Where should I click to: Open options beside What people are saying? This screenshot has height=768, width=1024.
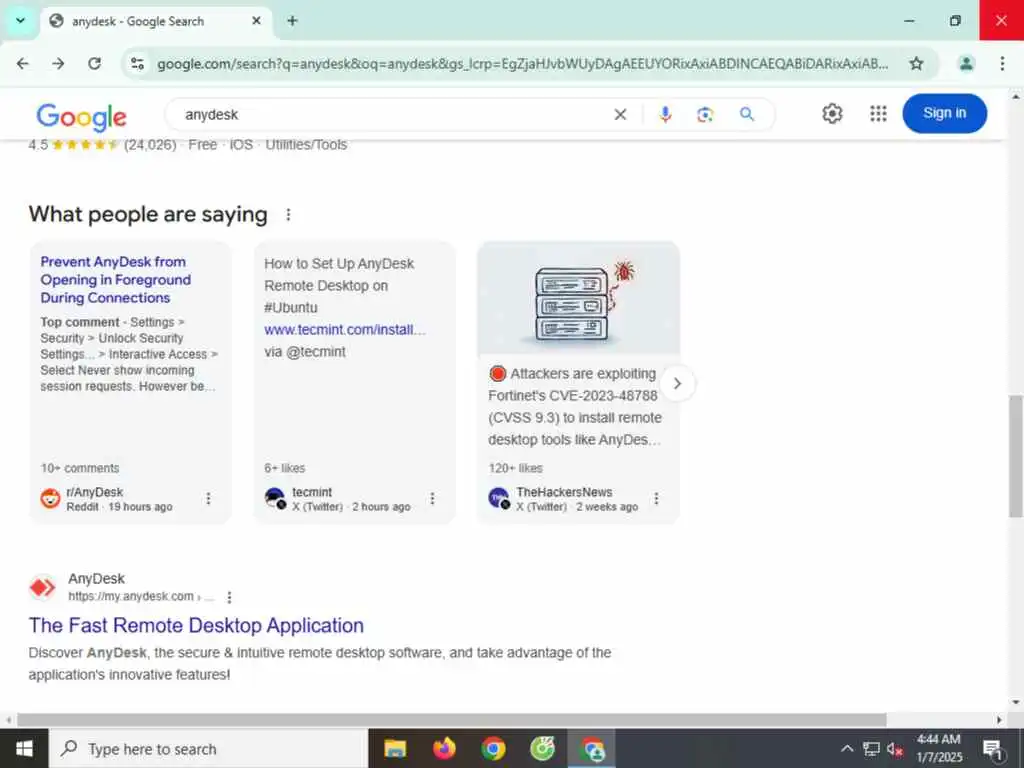(288, 214)
